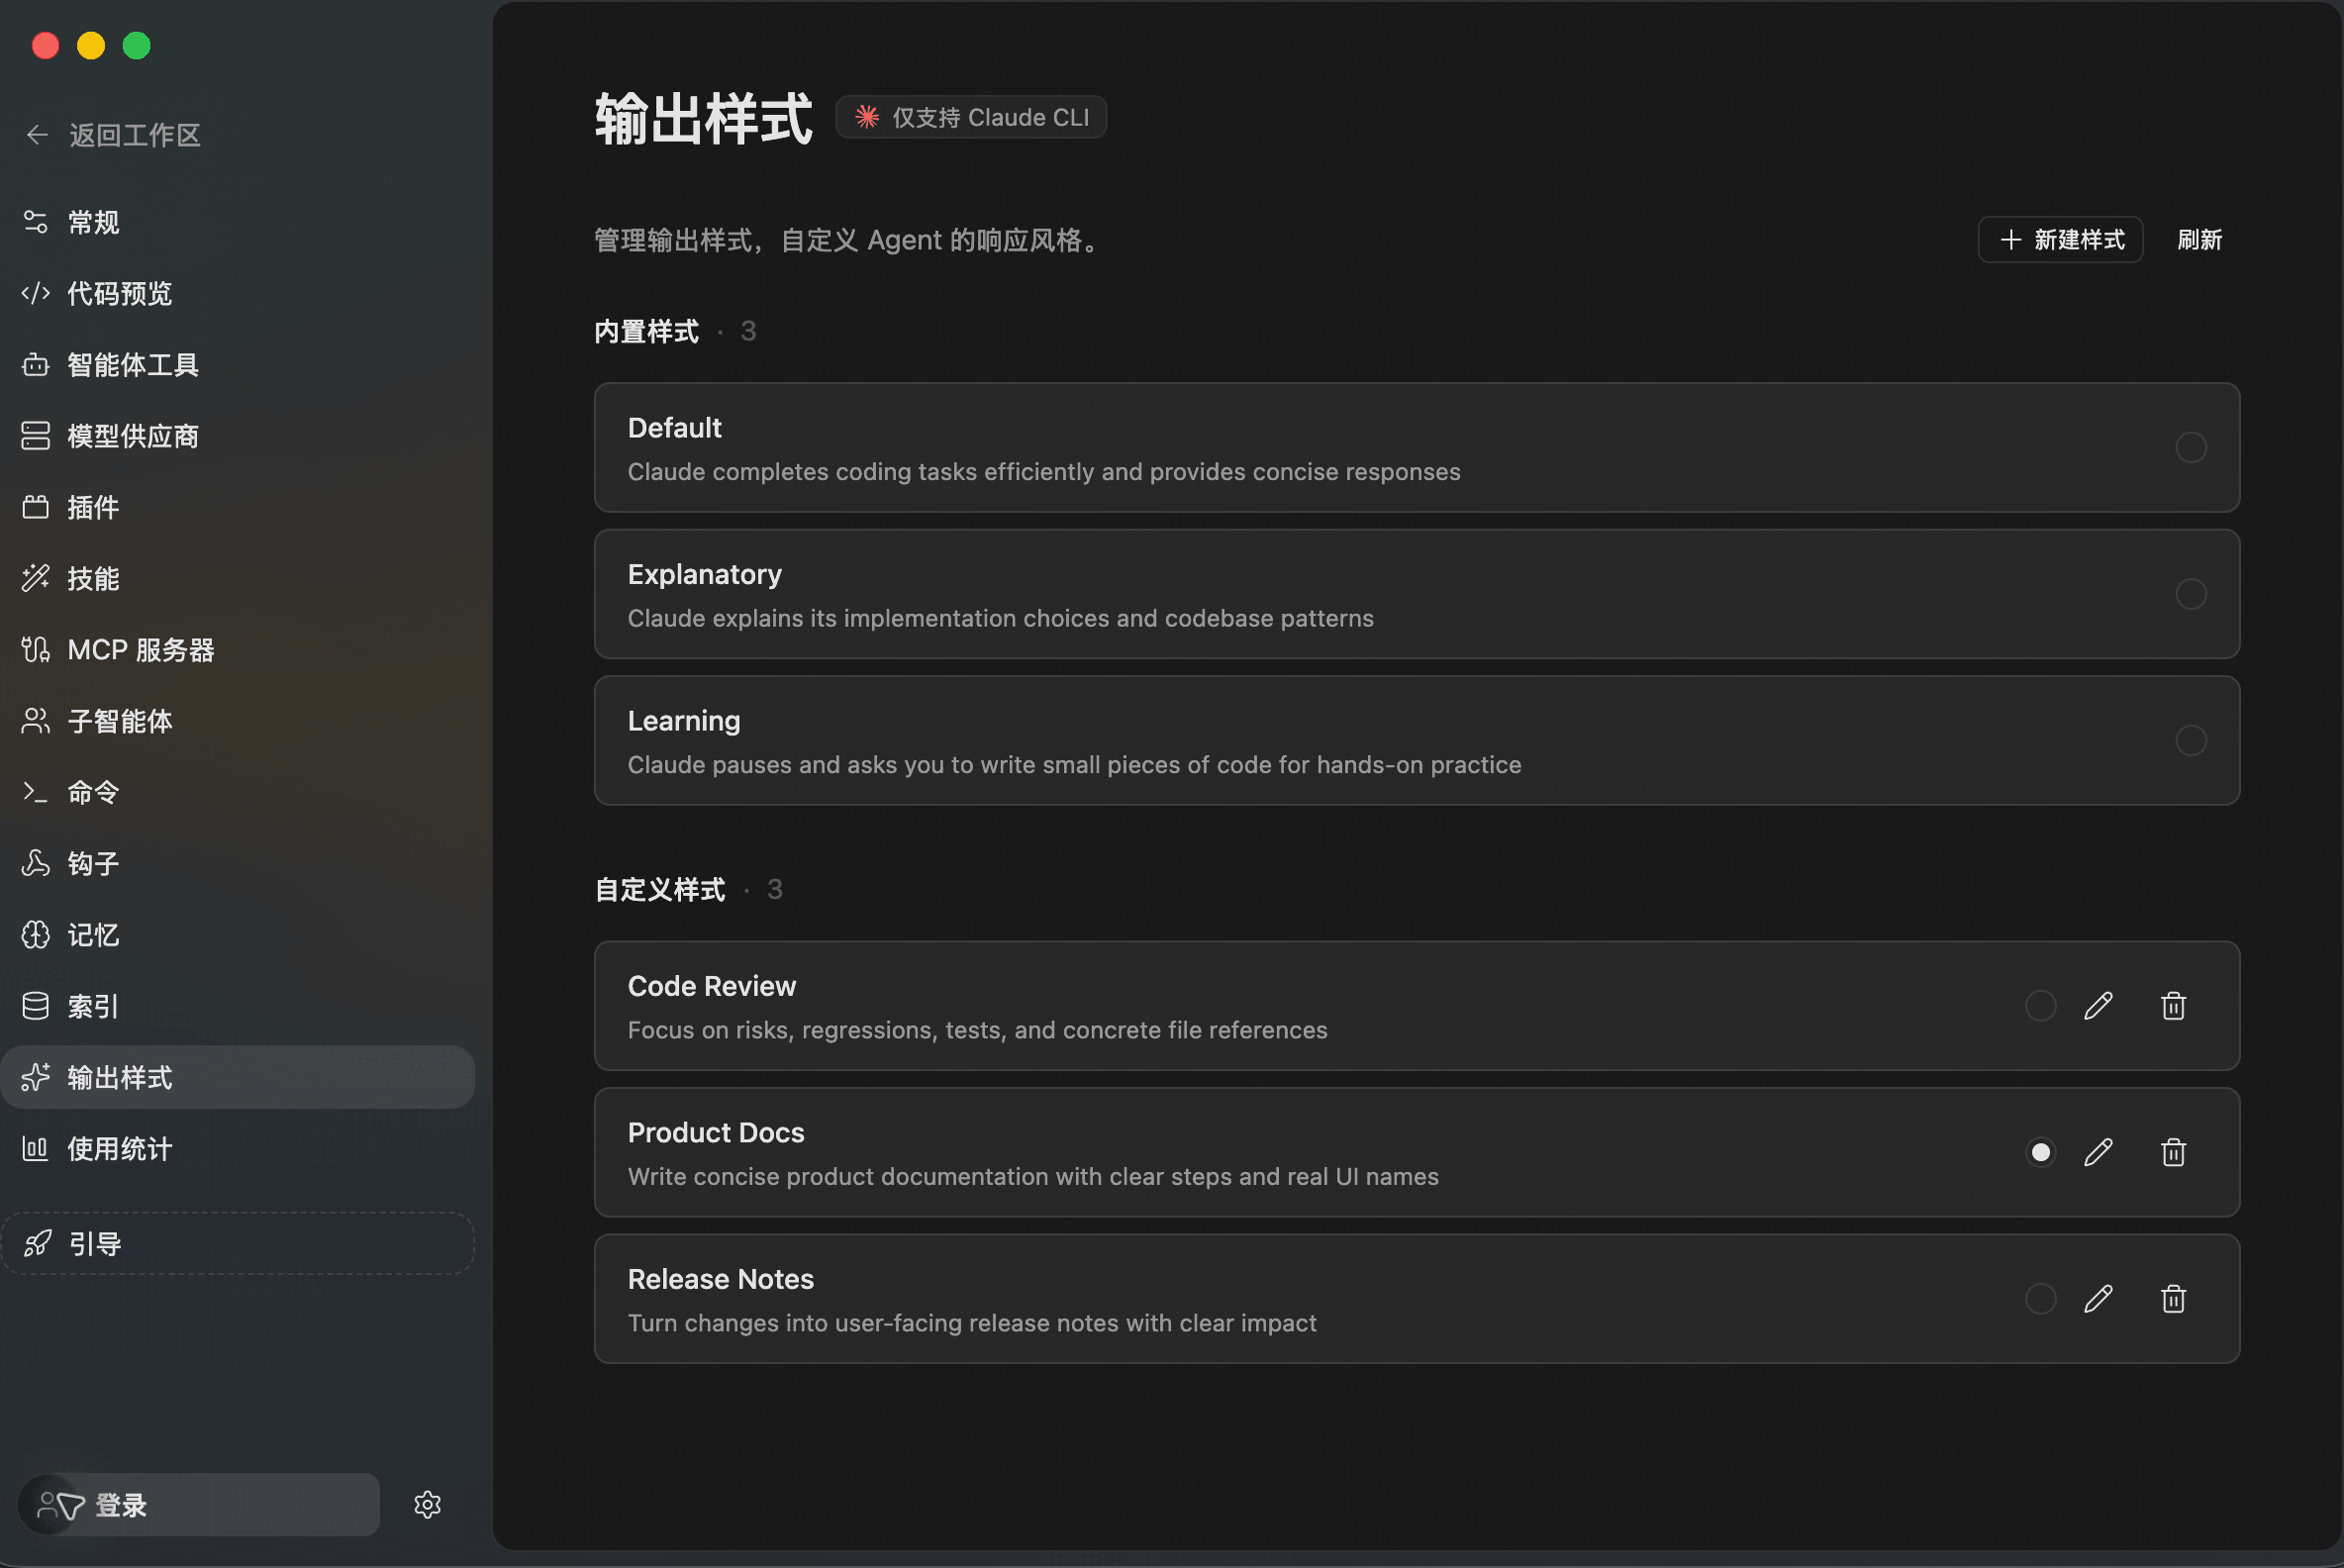Click the 模型供应商 server icon
This screenshot has width=2344, height=1568.
click(36, 436)
